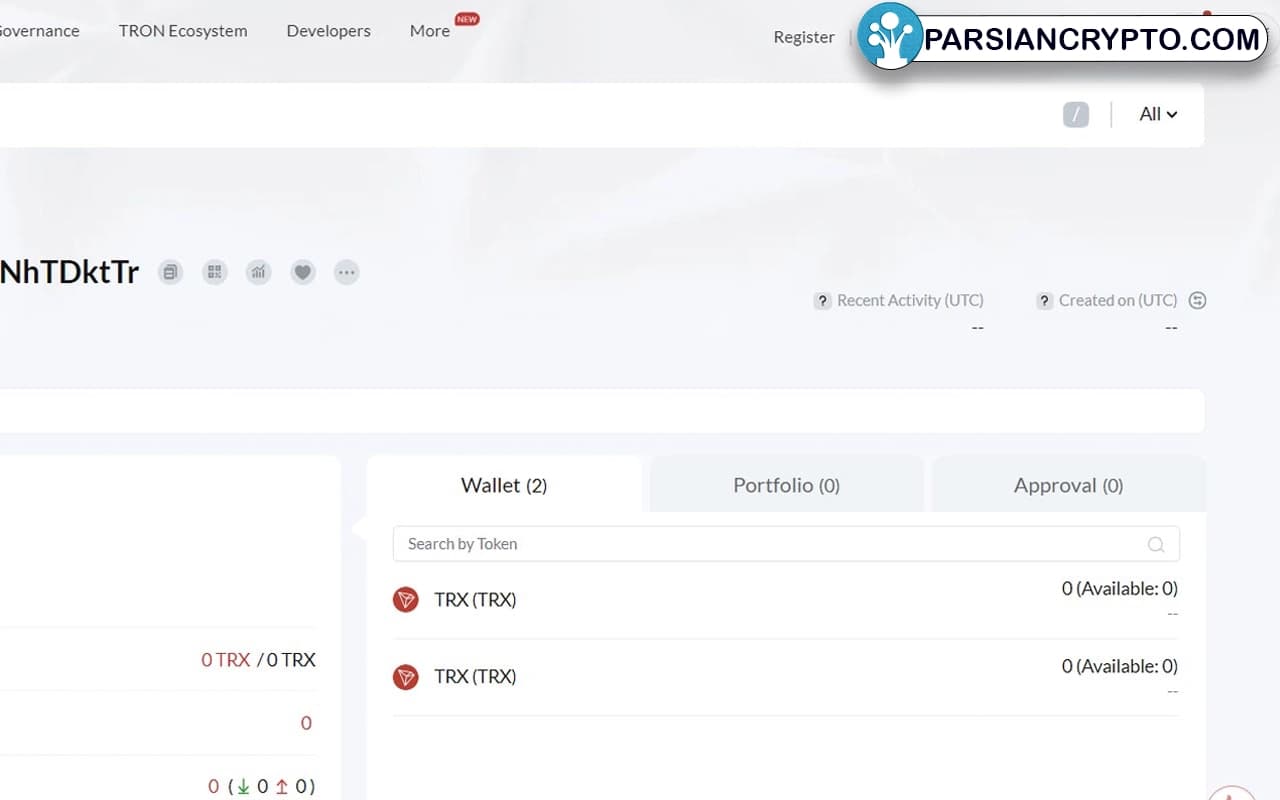Open the three-dots more options icon
The width and height of the screenshot is (1280, 800).
347,272
